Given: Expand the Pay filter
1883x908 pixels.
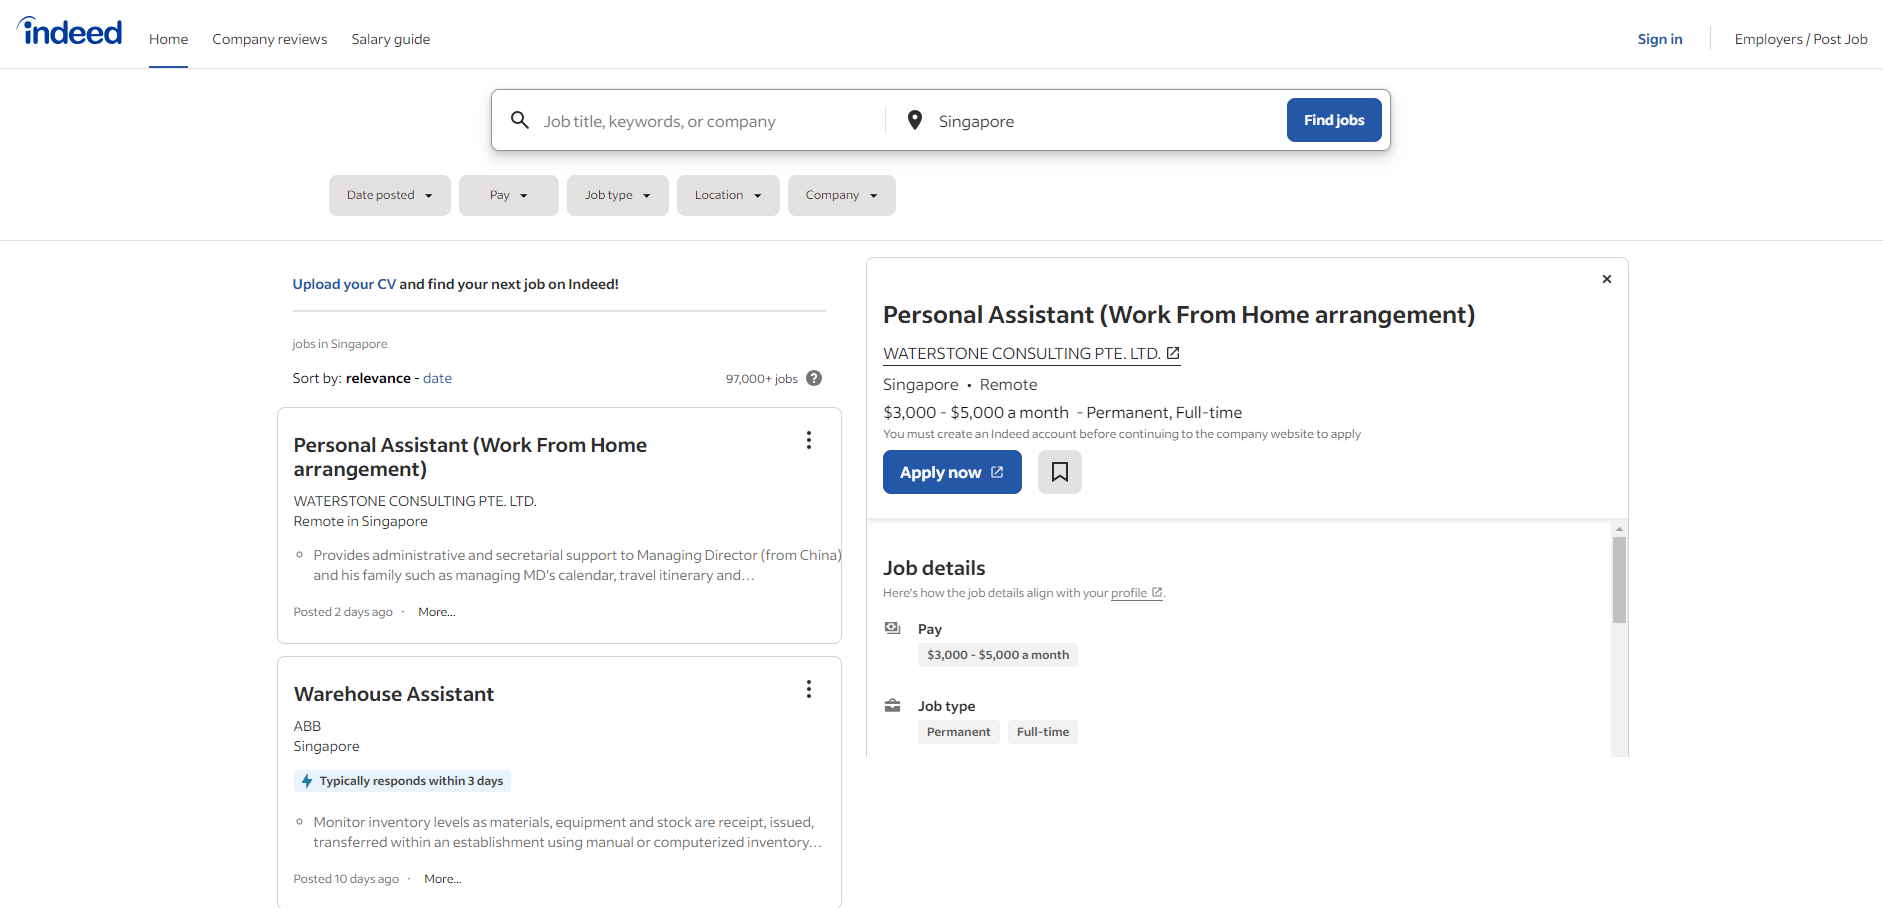Looking at the screenshot, I should click(x=509, y=195).
